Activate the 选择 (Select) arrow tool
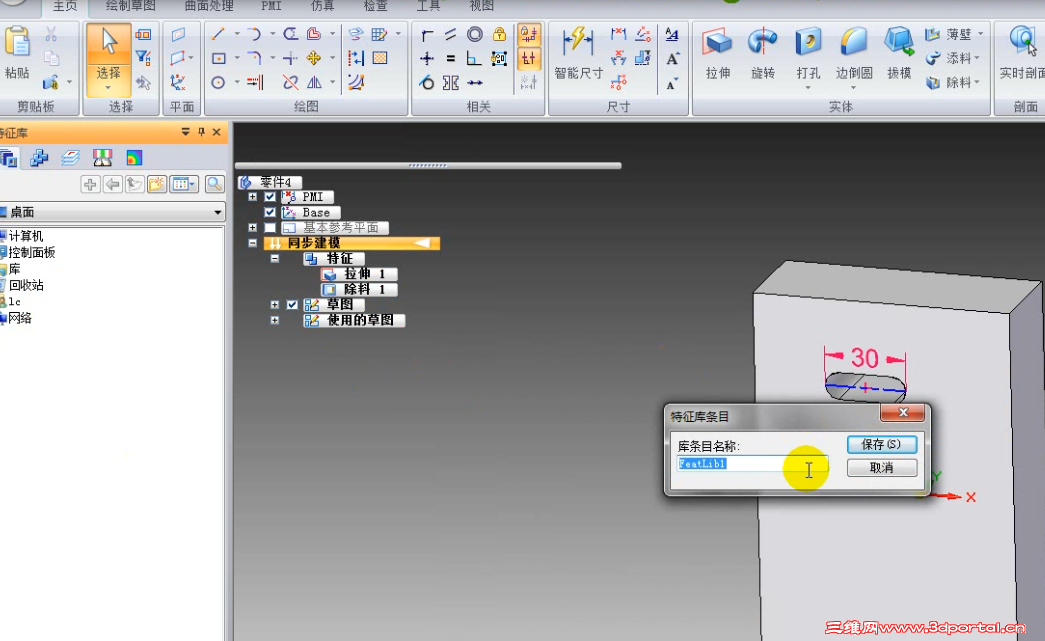The height and width of the screenshot is (641, 1045). coord(108,59)
